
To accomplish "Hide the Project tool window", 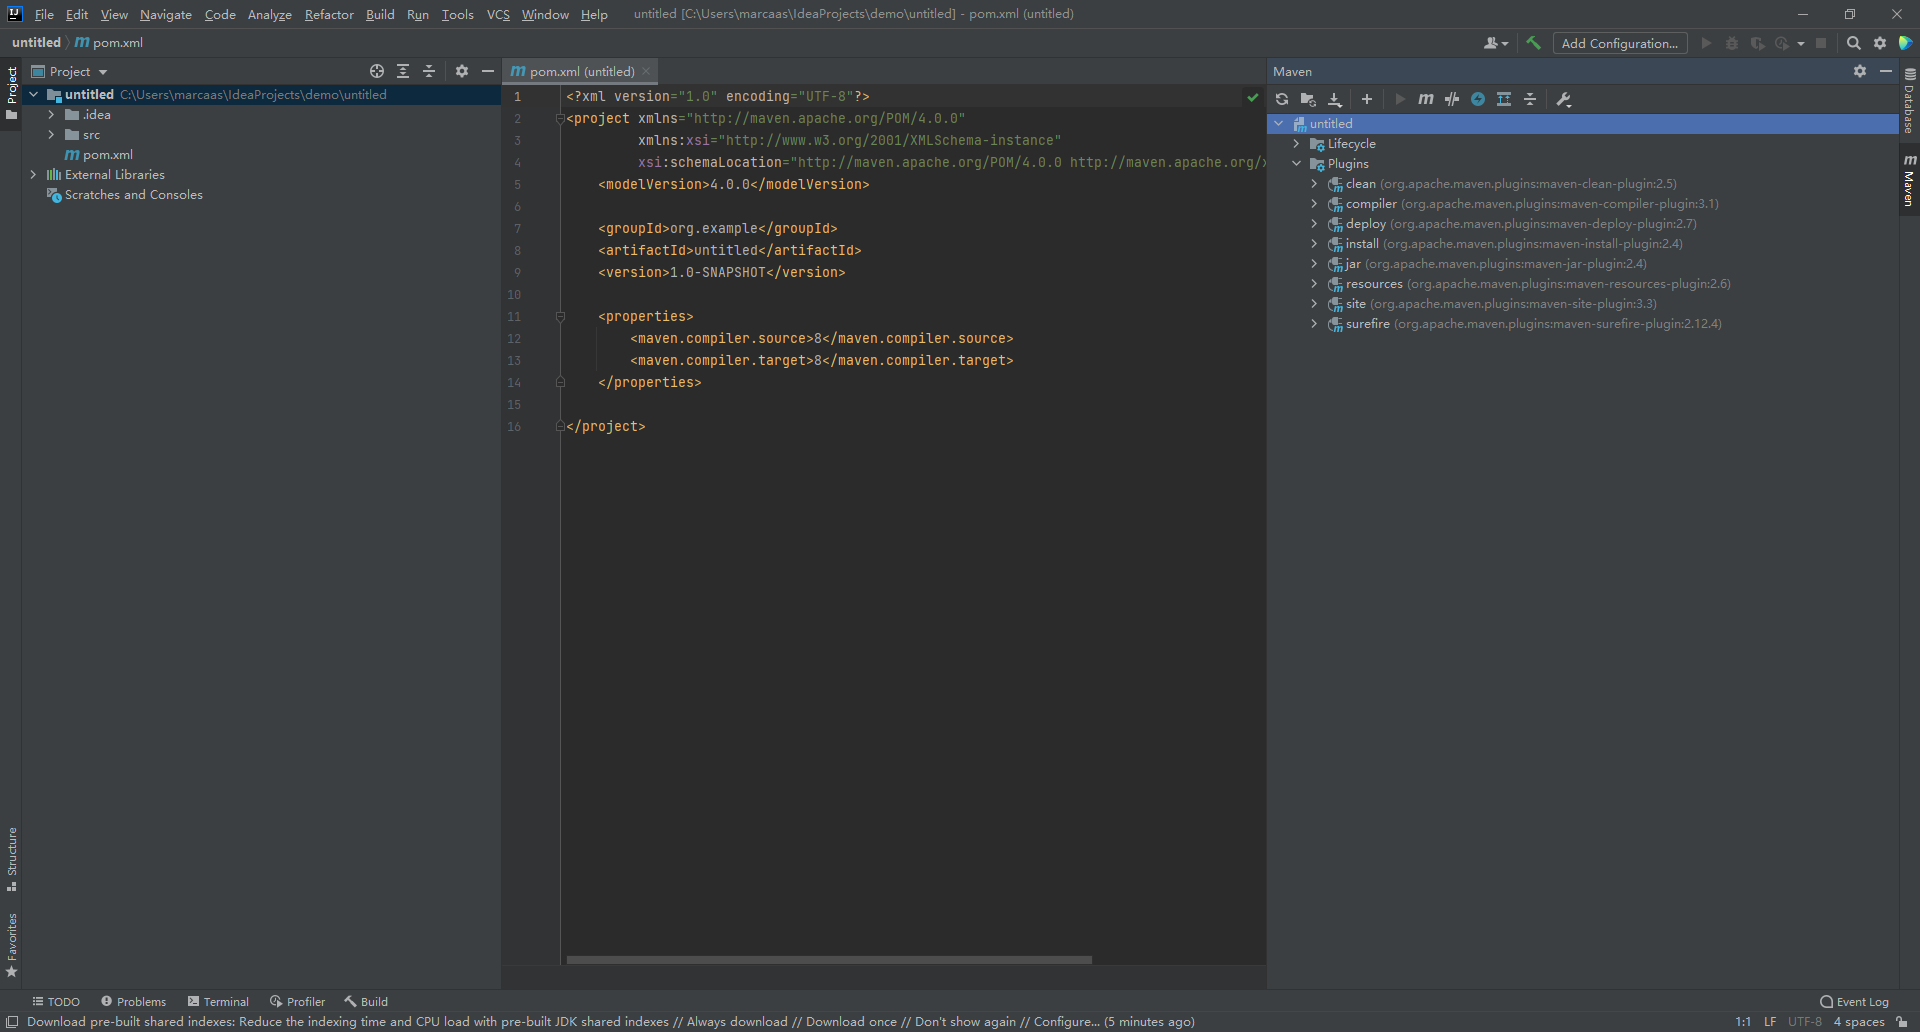I will (488, 71).
